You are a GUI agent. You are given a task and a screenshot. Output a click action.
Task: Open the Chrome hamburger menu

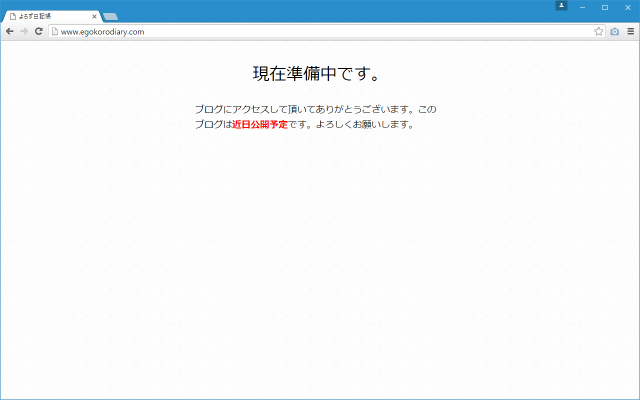[631, 31]
